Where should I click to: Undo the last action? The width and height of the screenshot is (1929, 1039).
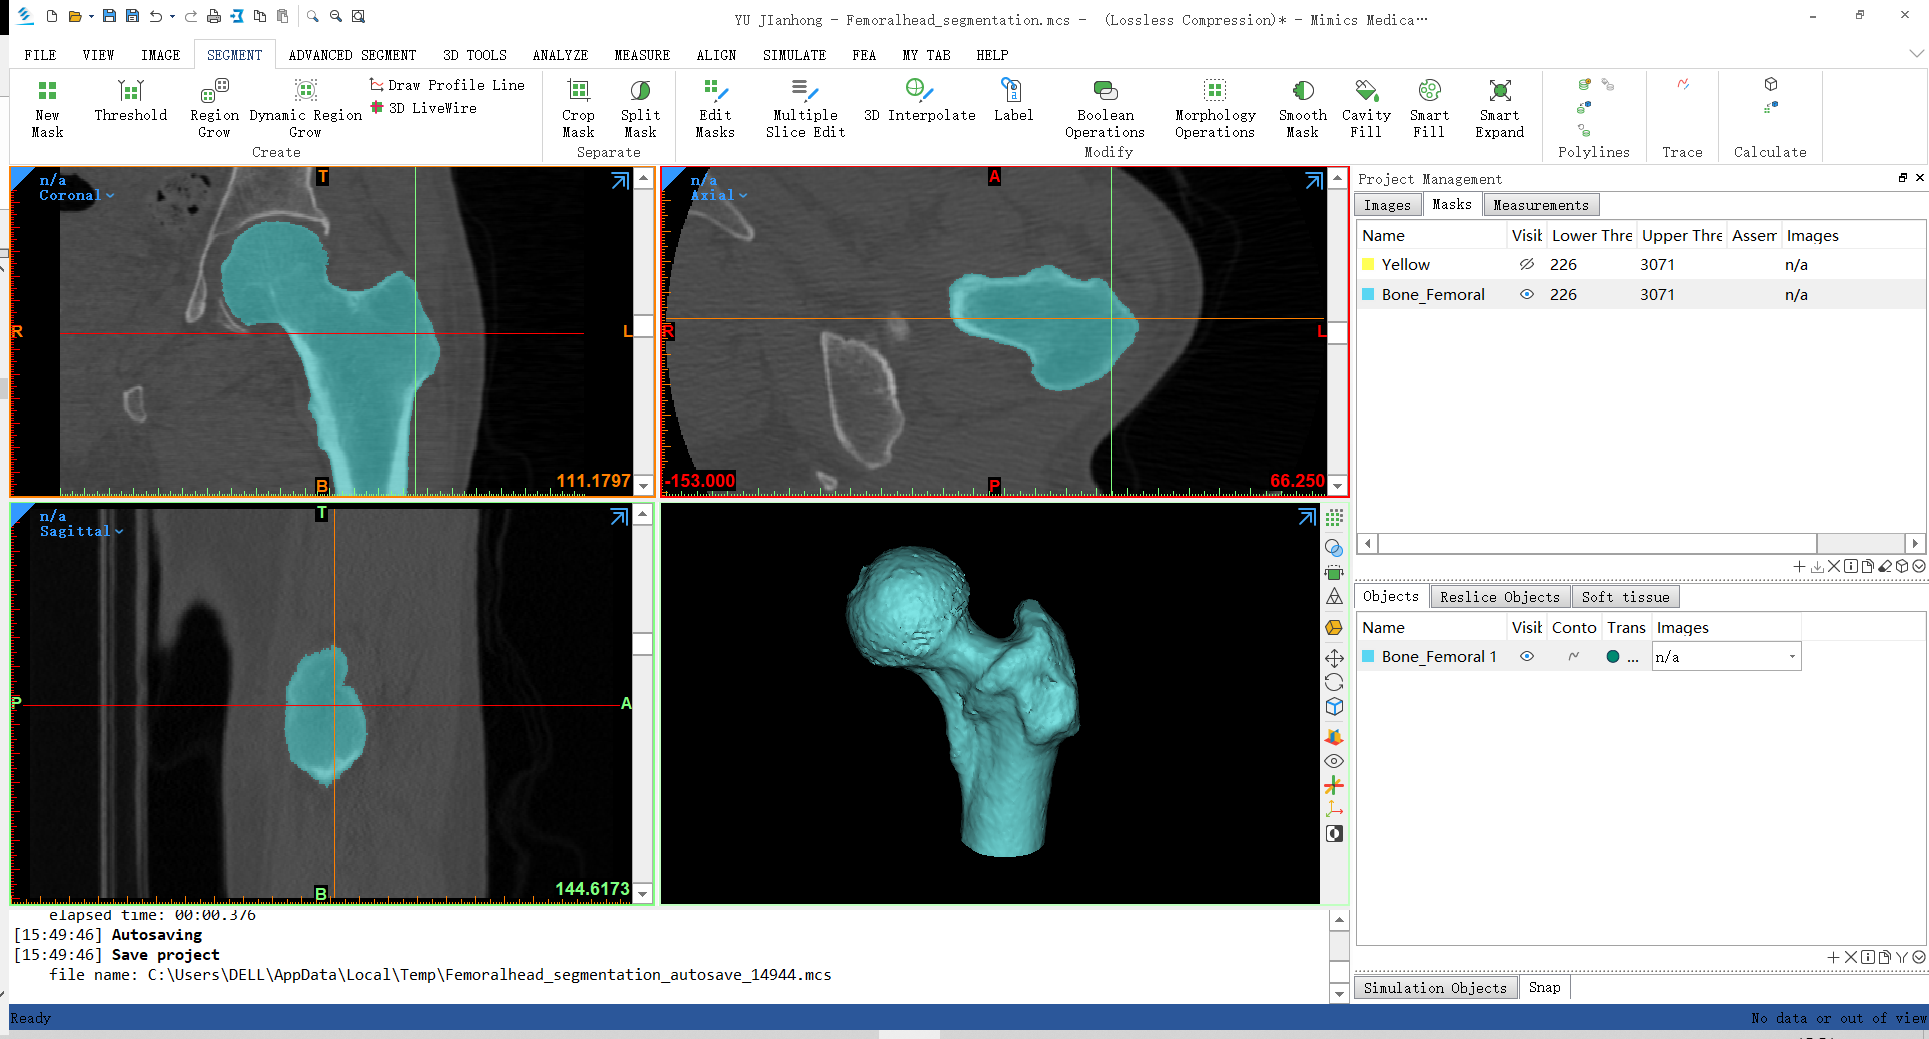156,16
